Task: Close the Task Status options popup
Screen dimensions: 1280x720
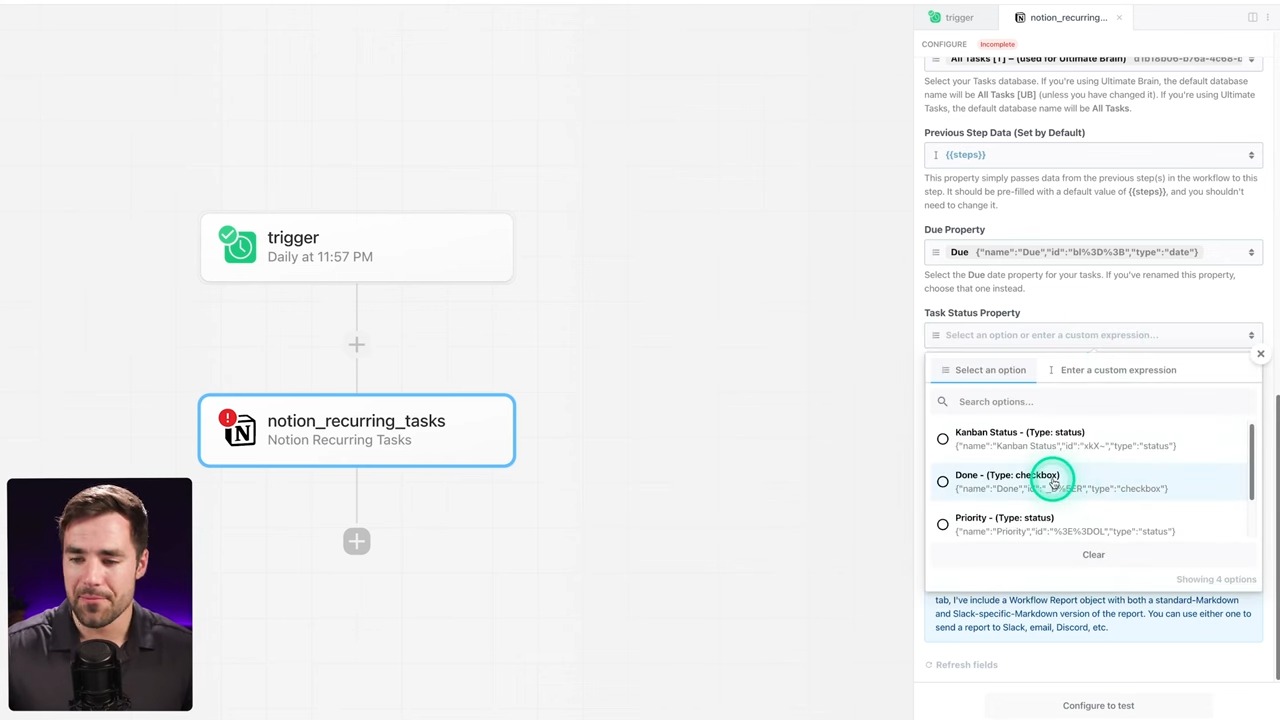Action: pos(1260,354)
